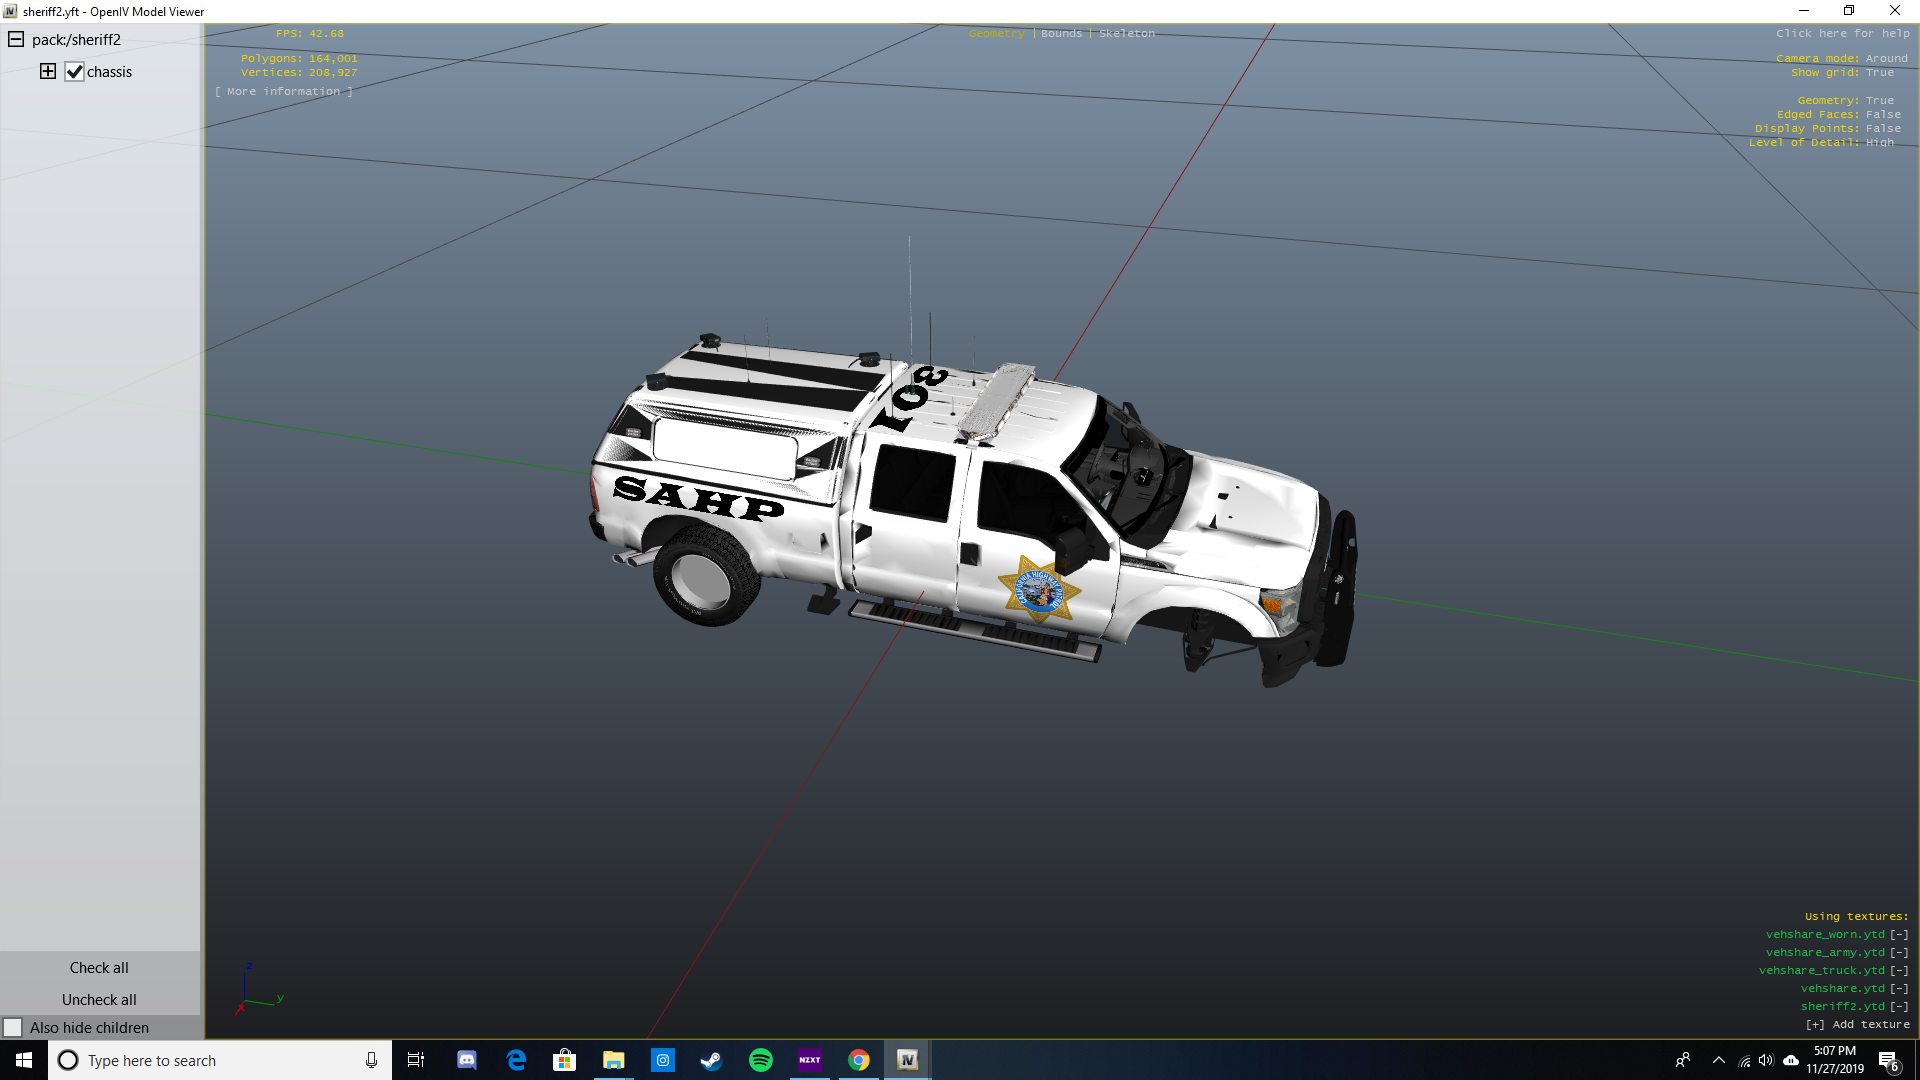Remove vehshare_worn.ytd texture with [-]
Screen dimensions: 1920x1080
(x=1899, y=934)
